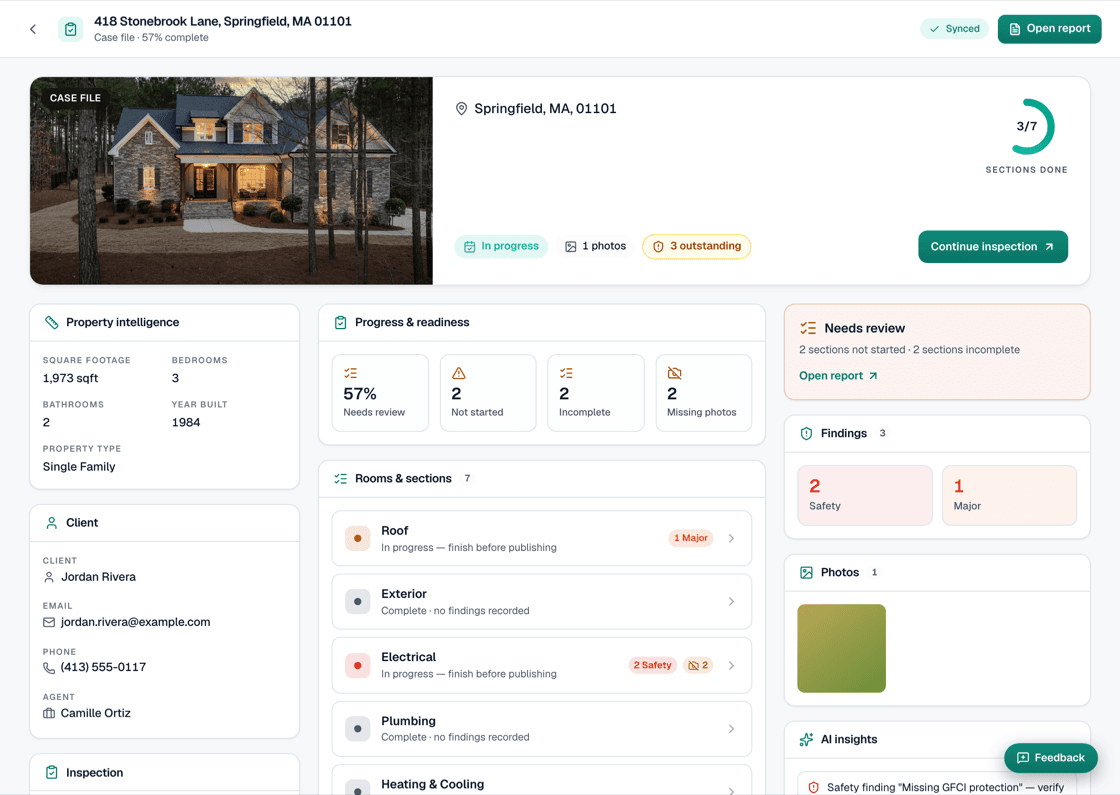The width and height of the screenshot is (1120, 795).
Task: Click the email jordan.rivera@example.com
Action: (x=136, y=622)
